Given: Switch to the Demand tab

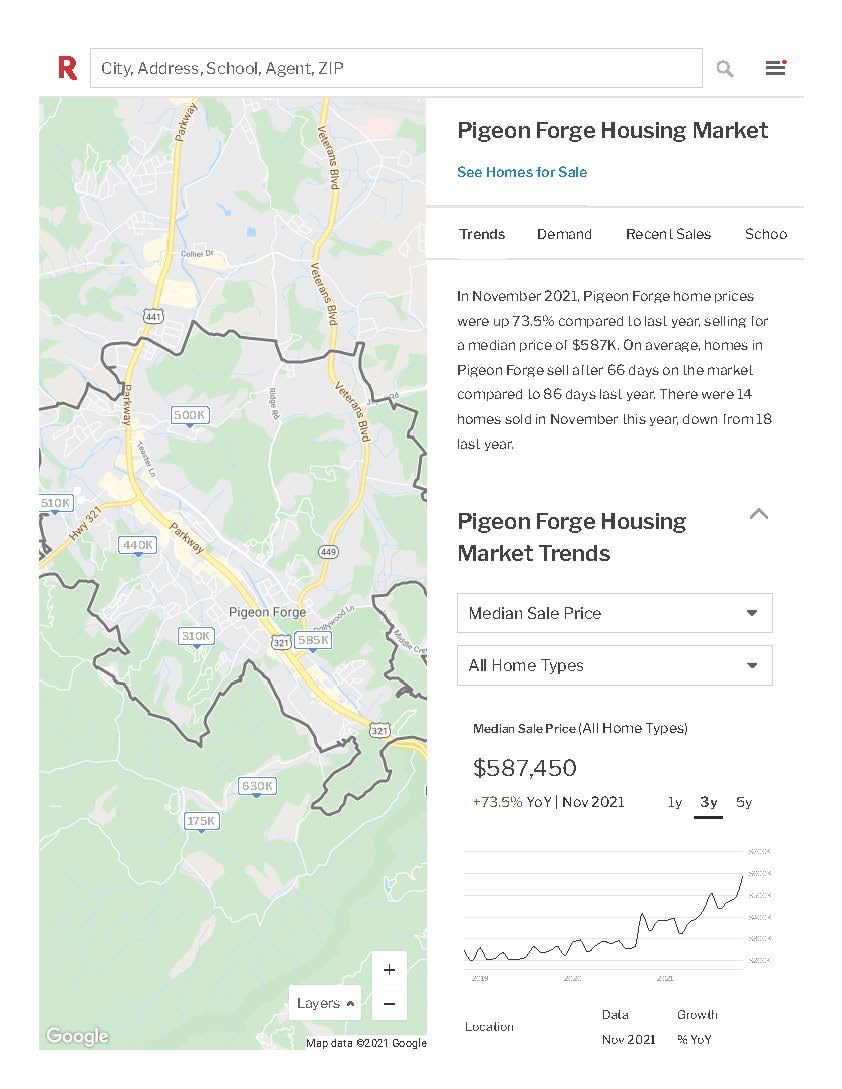Looking at the screenshot, I should [x=564, y=234].
